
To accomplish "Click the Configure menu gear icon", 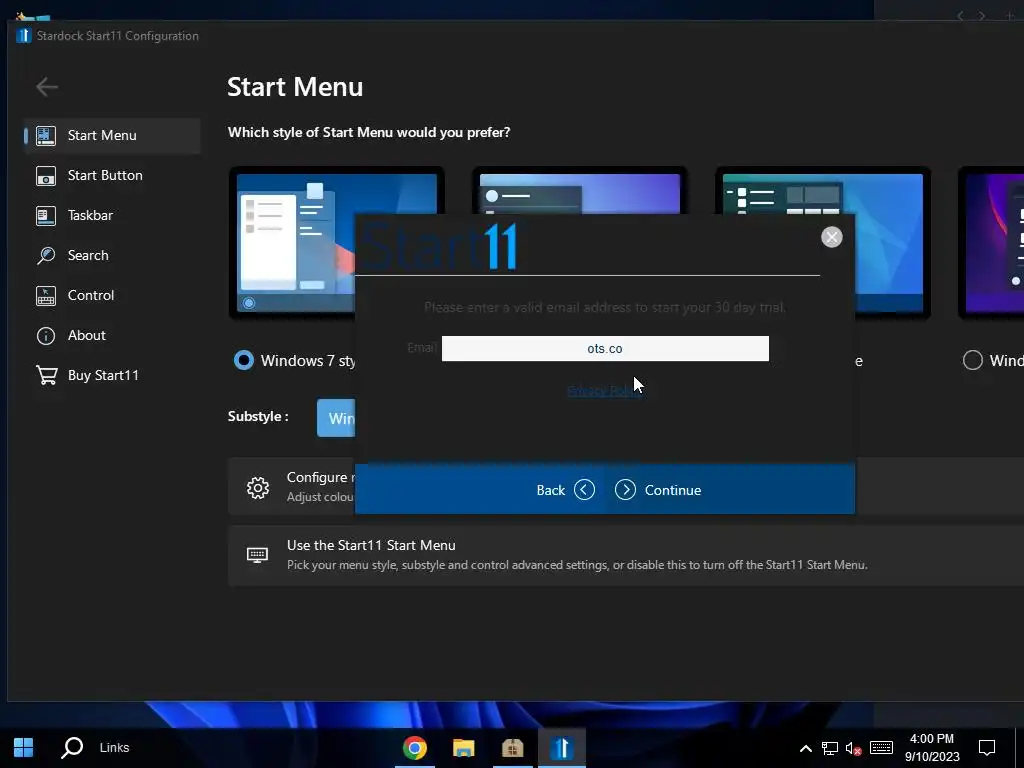I will [x=258, y=487].
